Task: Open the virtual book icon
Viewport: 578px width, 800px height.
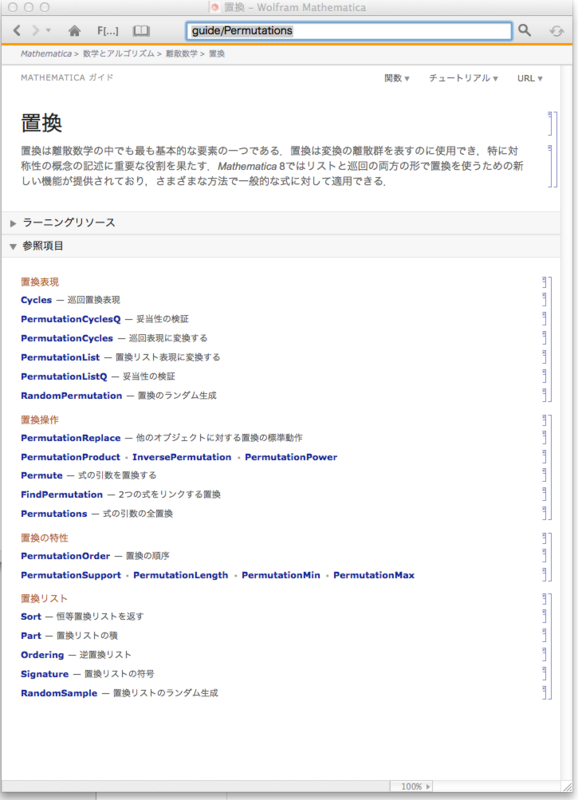Action: tap(141, 31)
